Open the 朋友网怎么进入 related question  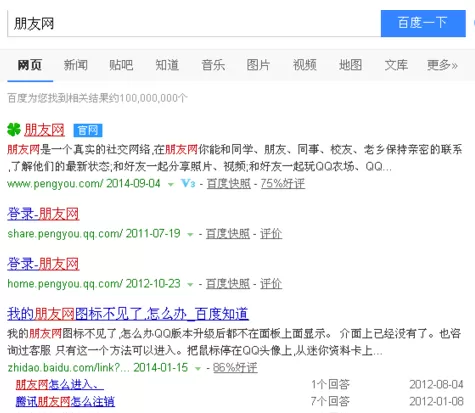[60, 384]
